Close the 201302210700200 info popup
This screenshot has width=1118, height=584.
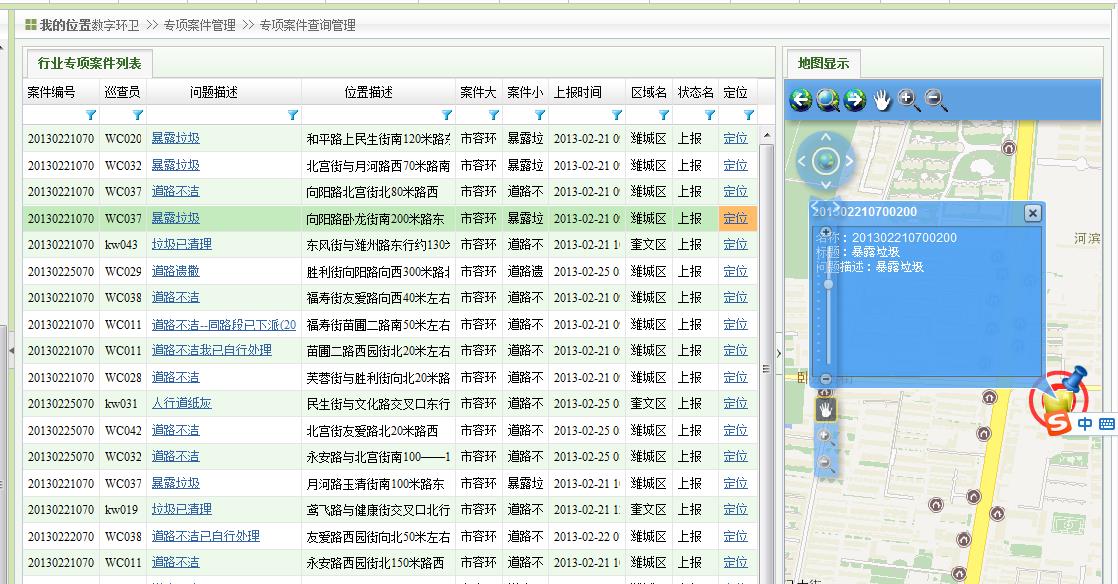click(1032, 212)
